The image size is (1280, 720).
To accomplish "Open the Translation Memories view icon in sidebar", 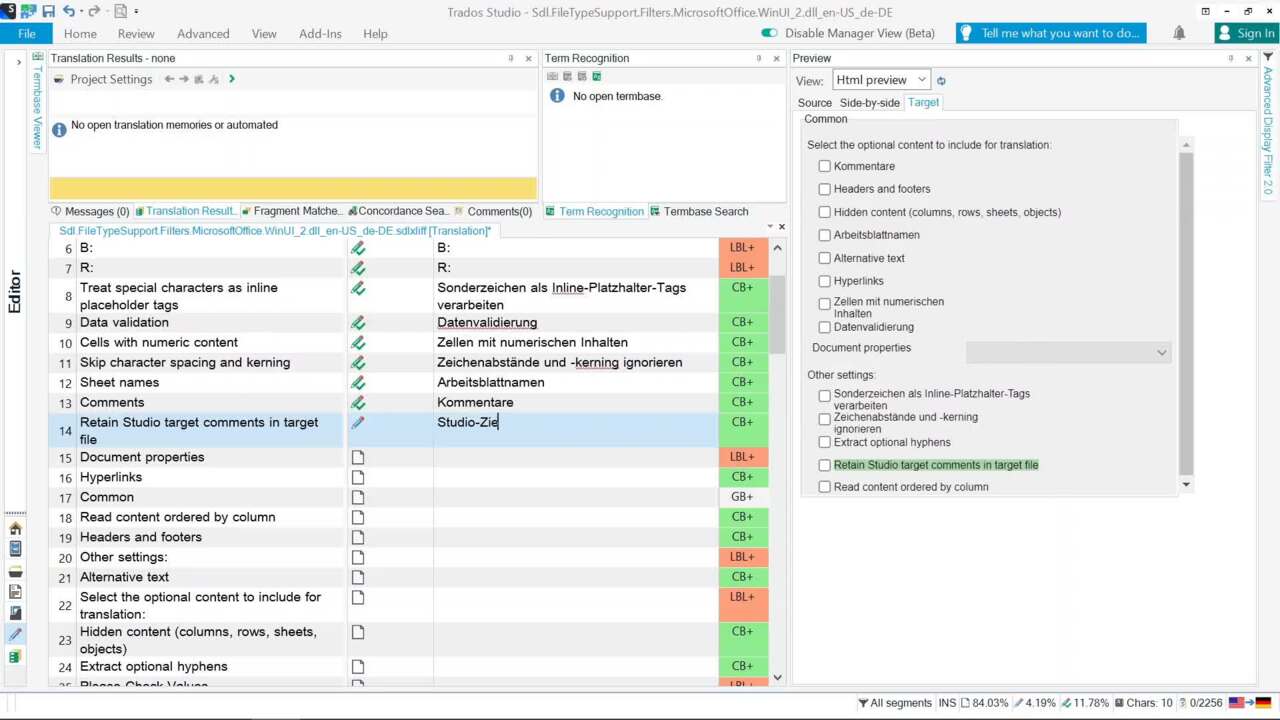I will 15,657.
